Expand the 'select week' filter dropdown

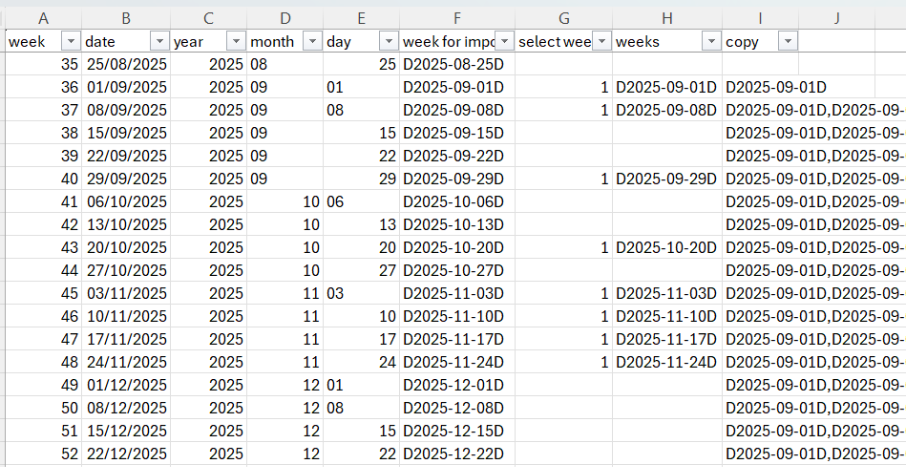[601, 41]
